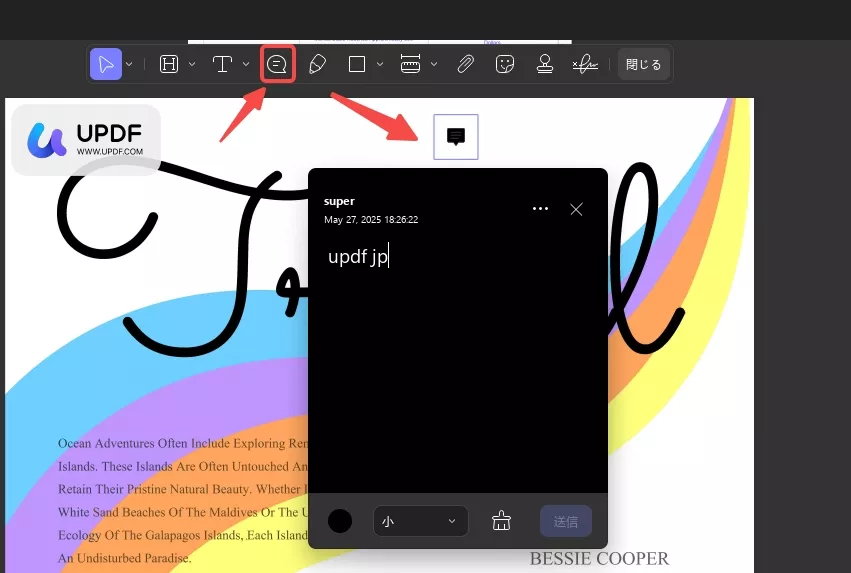Select the measurement ruler tool
Screen dimensions: 851x573
410,64
